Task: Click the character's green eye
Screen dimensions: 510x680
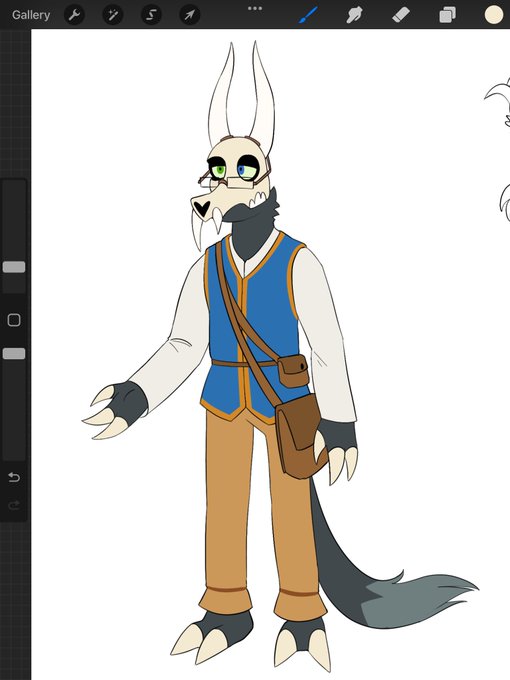Action: tap(220, 170)
